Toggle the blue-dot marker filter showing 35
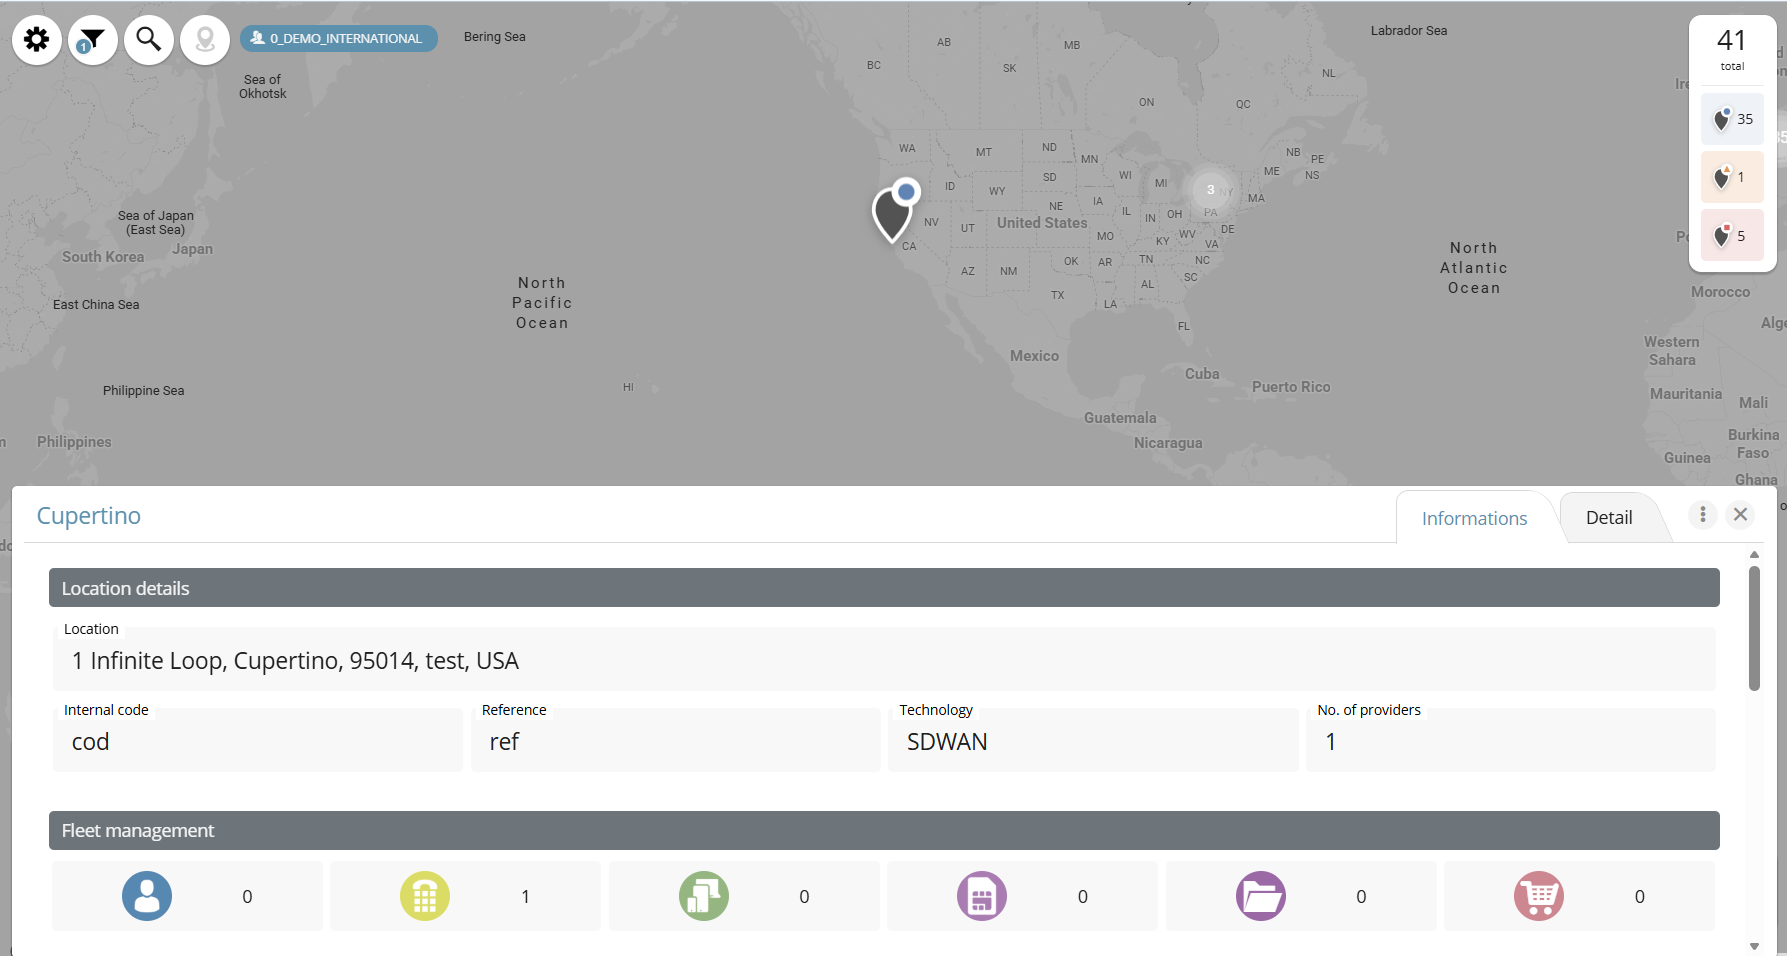Screen dimensions: 1787x956 point(1732,119)
